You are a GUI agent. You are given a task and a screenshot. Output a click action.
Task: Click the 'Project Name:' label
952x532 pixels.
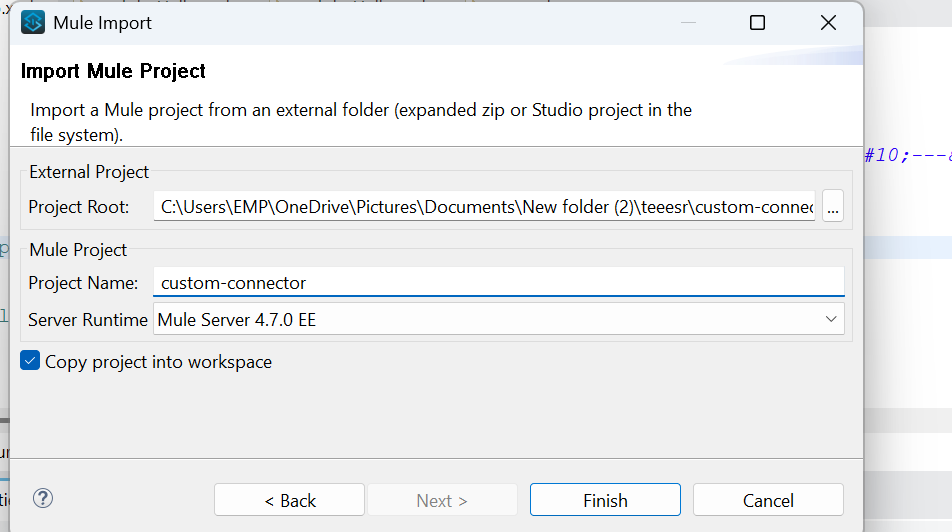[x=82, y=283]
